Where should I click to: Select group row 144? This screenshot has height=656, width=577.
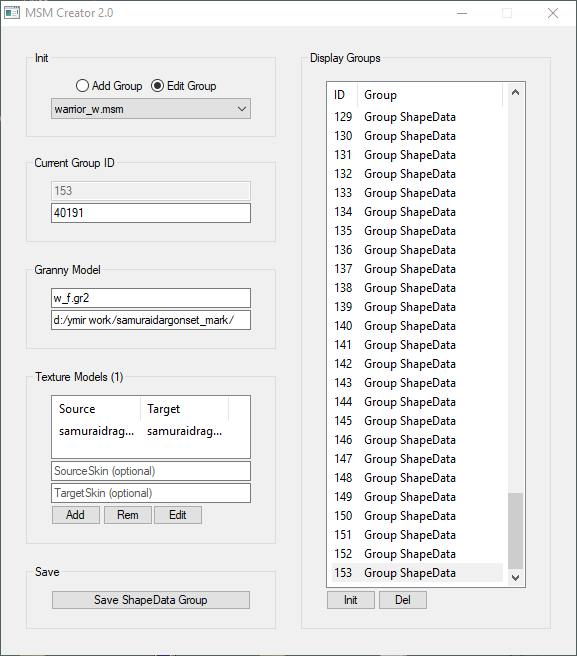(x=417, y=402)
